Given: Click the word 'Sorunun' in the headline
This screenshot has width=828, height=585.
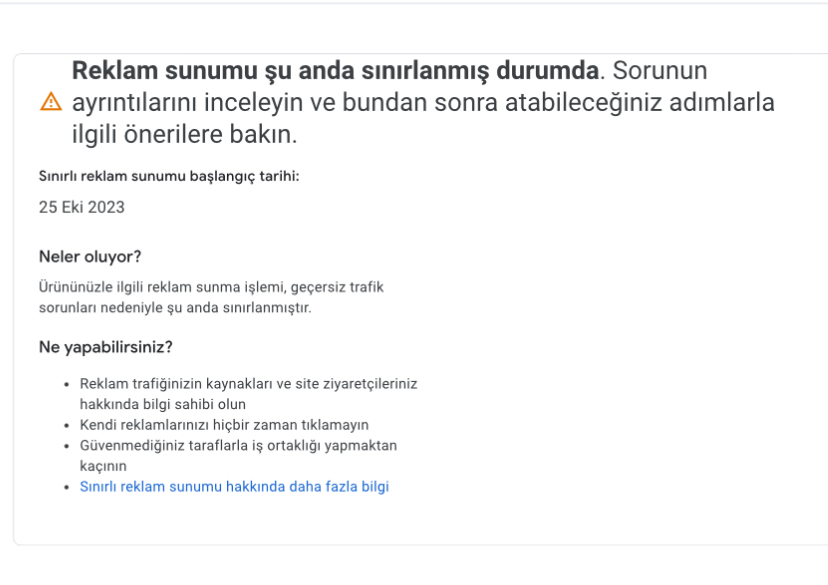Looking at the screenshot, I should tap(660, 70).
